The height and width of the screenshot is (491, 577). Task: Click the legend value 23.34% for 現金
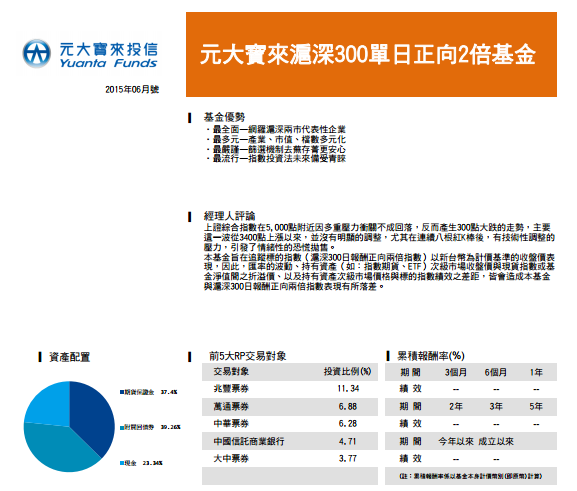(x=153, y=463)
